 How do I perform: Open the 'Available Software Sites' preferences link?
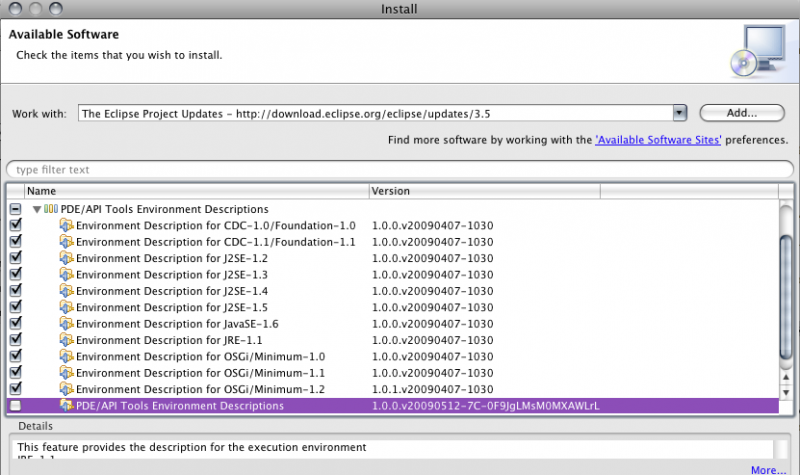point(658,140)
